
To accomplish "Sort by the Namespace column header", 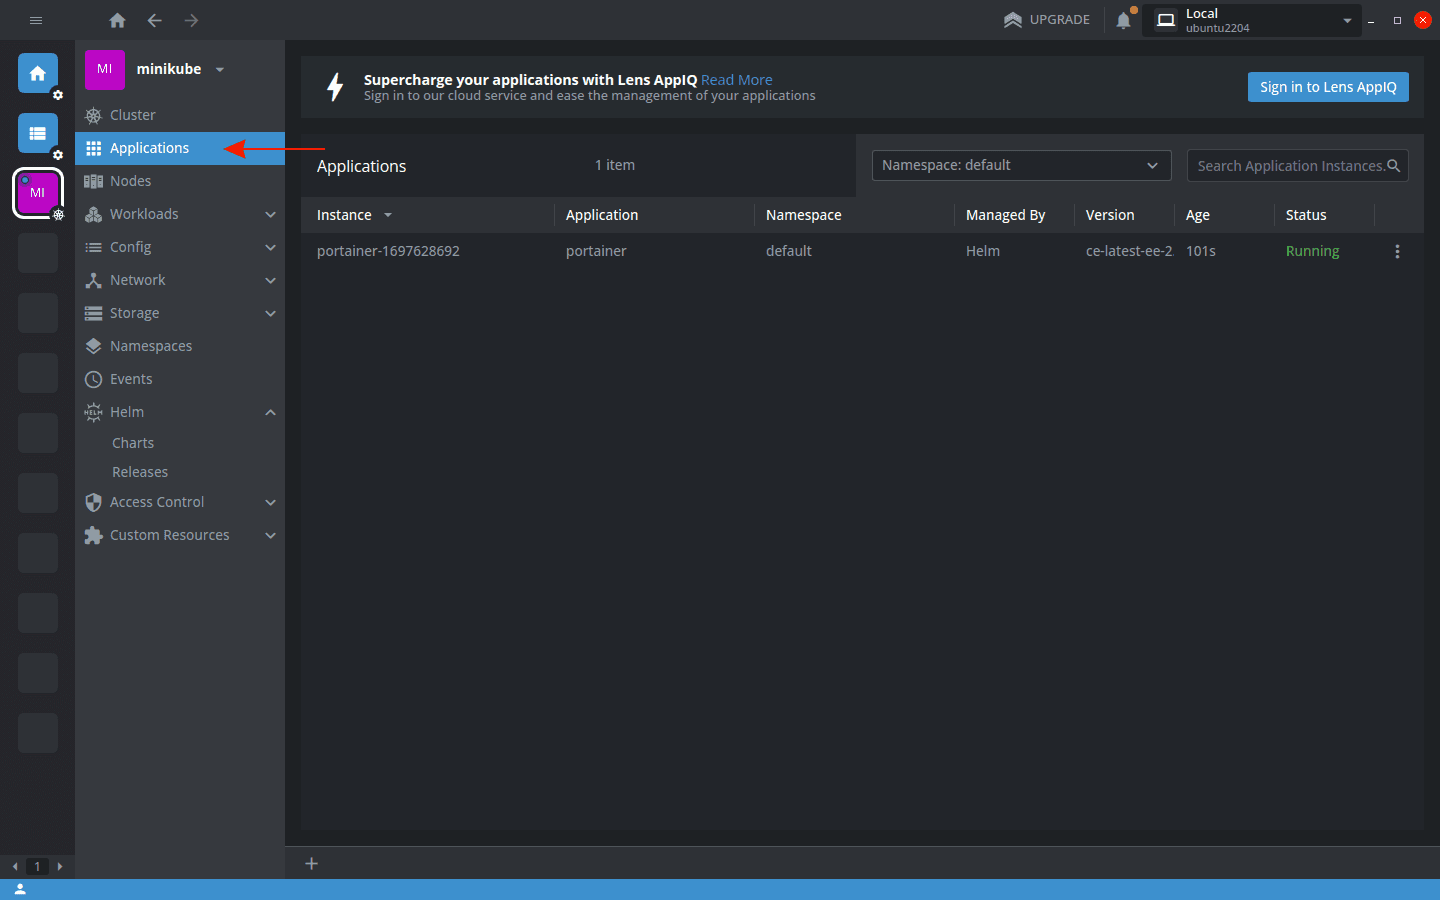I will coord(854,215).
